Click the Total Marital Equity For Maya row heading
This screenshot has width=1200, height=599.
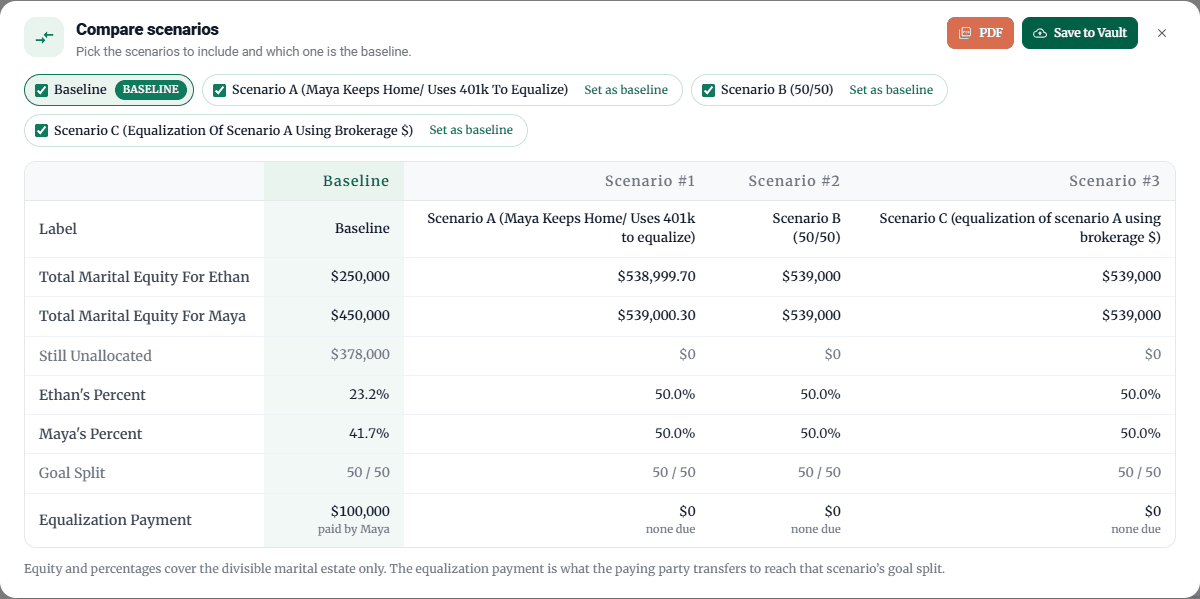pyautogui.click(x=142, y=316)
